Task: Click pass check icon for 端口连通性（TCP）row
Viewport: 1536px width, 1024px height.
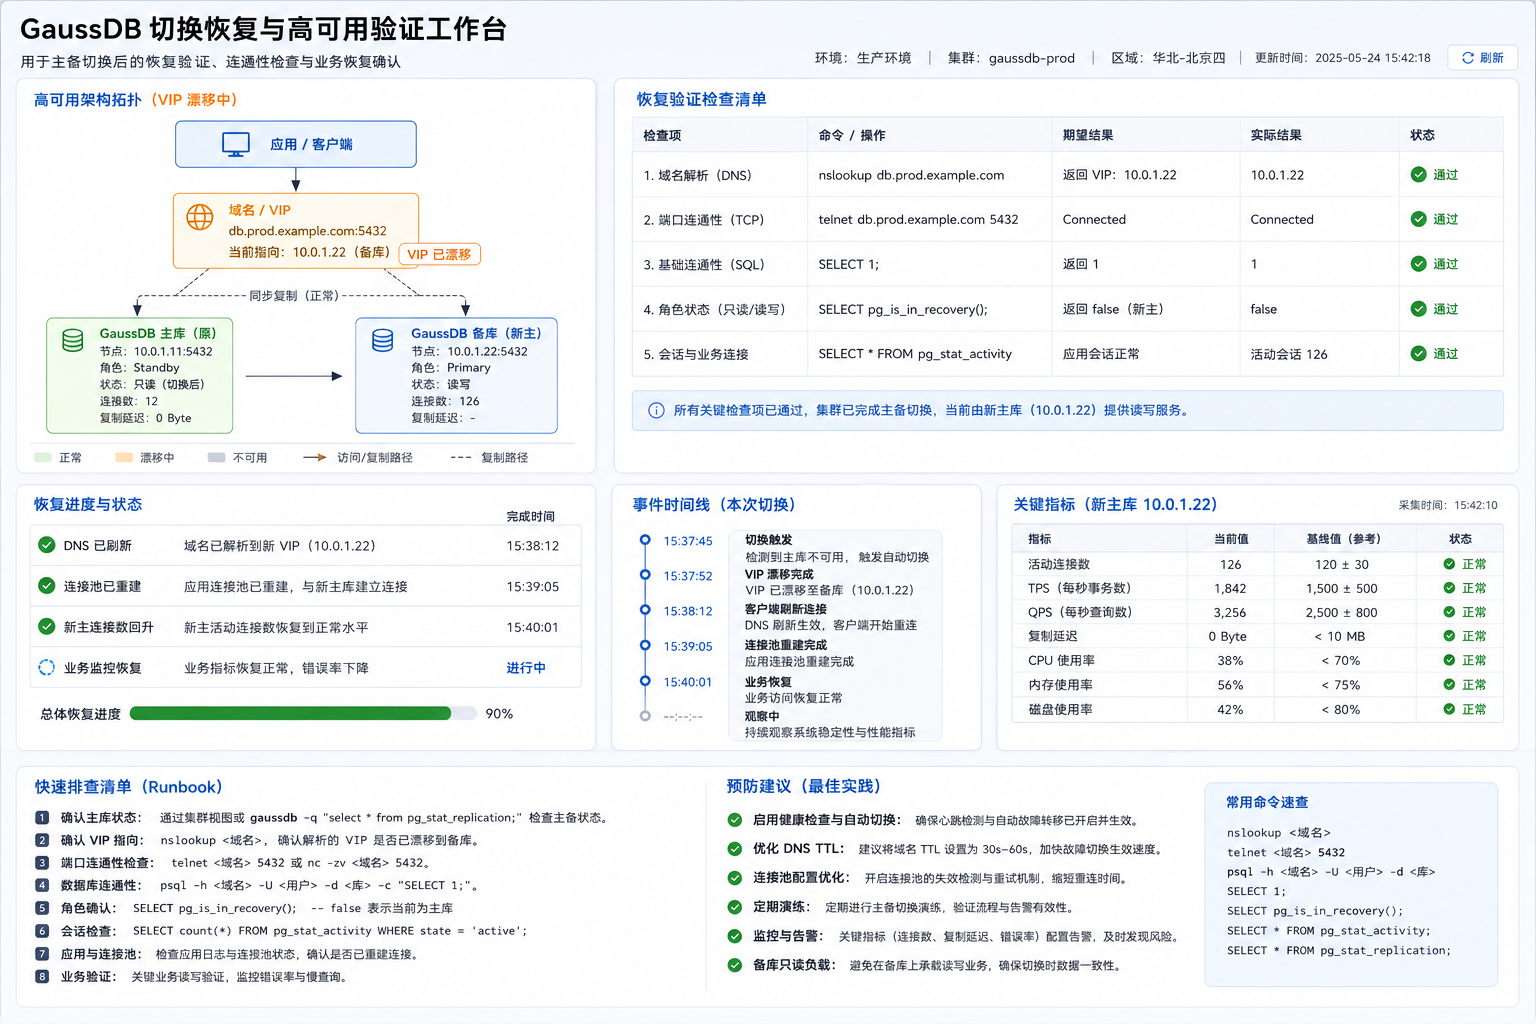Action: pos(1418,219)
